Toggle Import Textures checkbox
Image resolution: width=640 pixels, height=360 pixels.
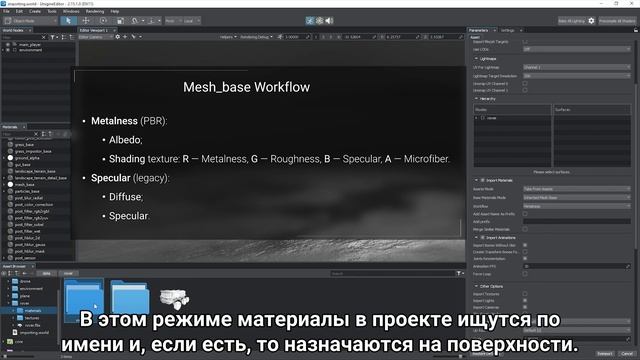tap(525, 294)
